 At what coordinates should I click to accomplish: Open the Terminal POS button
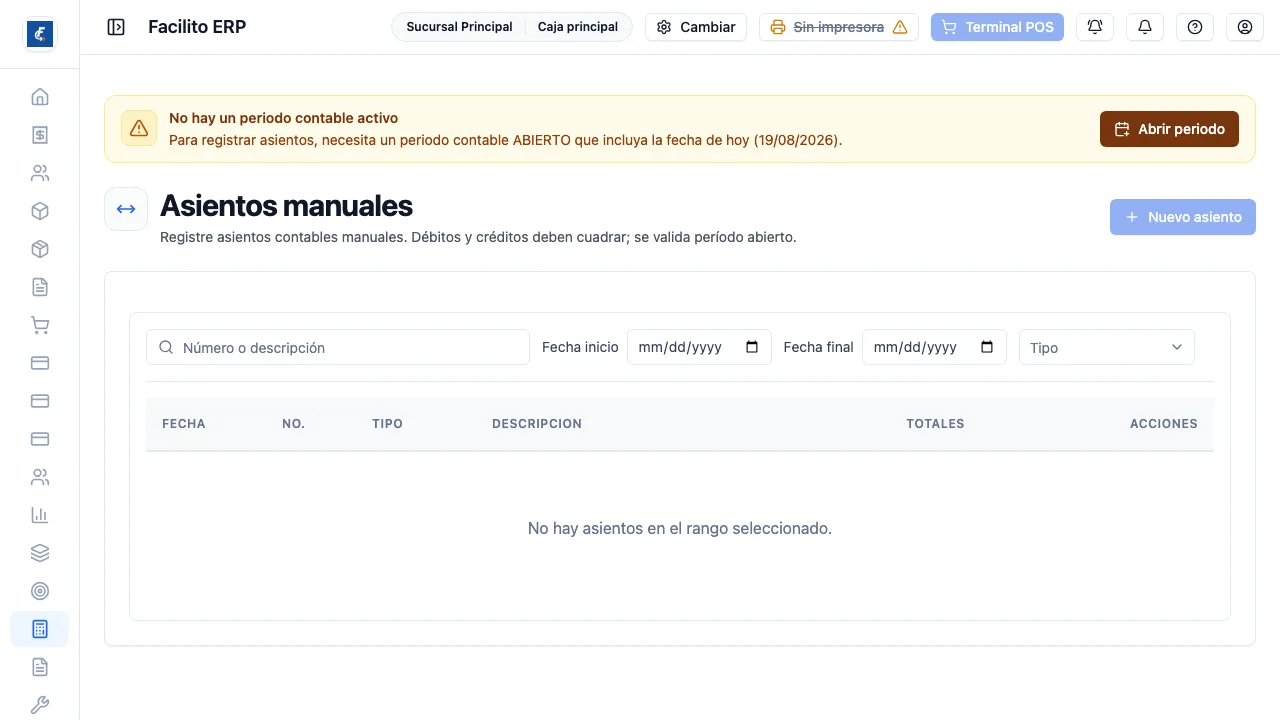997,27
